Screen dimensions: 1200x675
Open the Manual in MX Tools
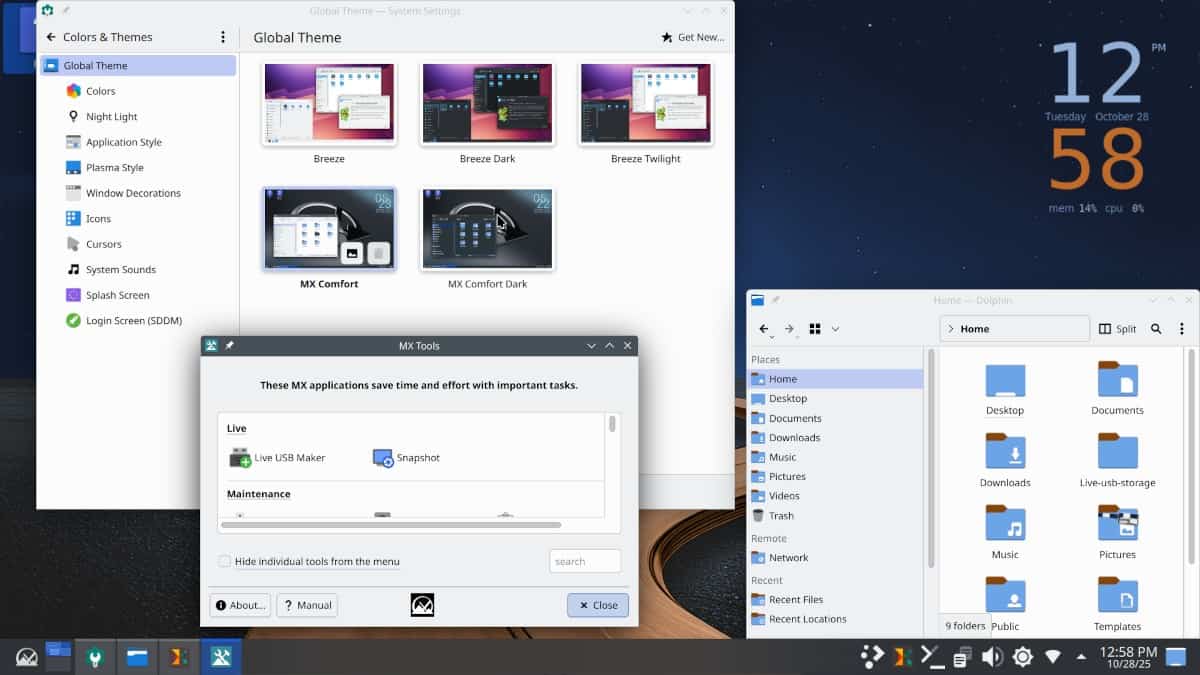pos(307,605)
